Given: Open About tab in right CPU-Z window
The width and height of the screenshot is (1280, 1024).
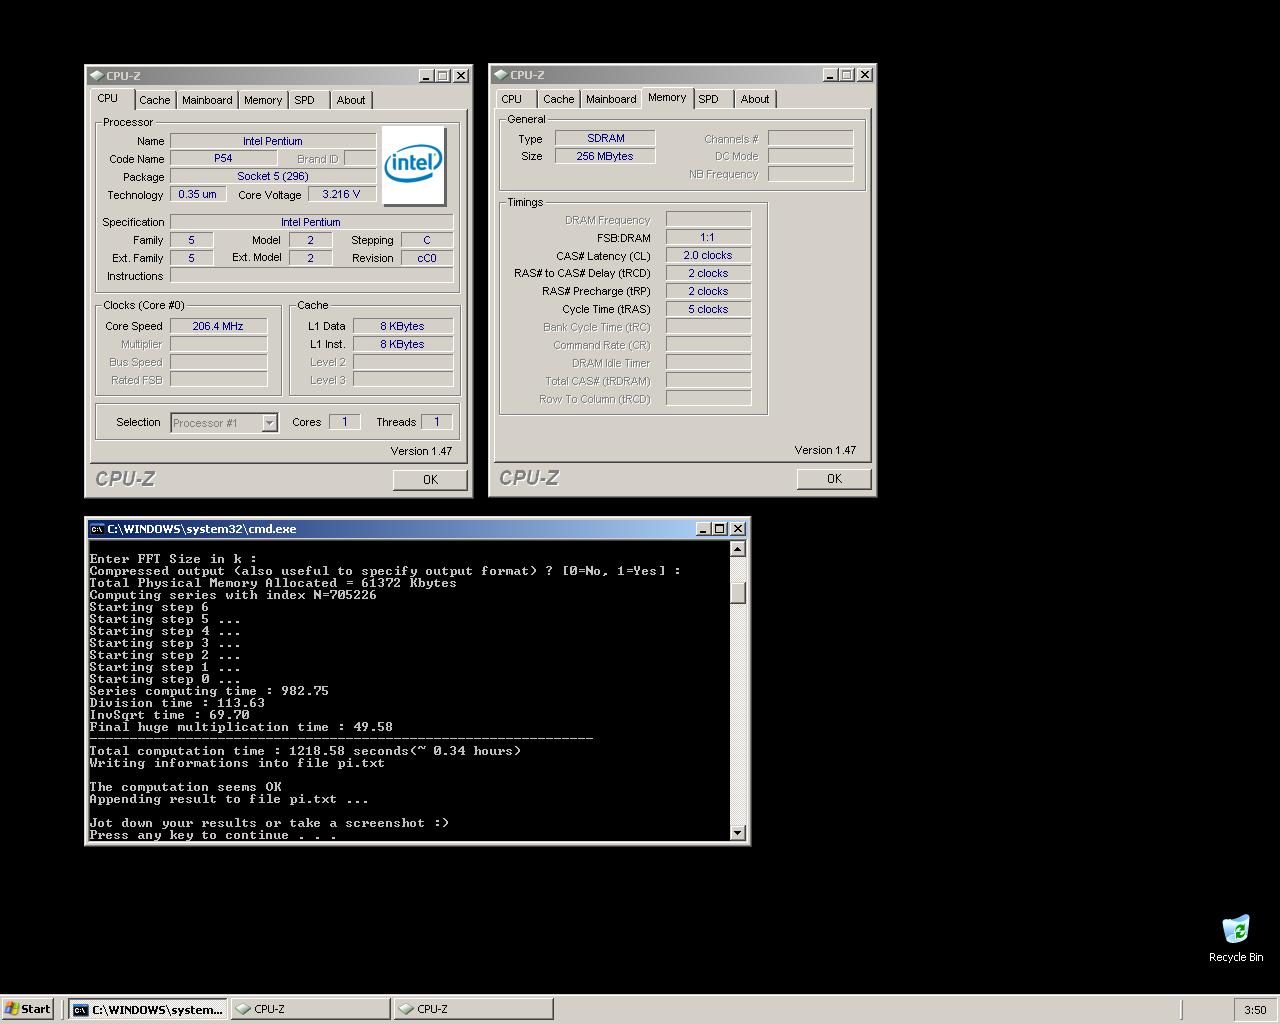Looking at the screenshot, I should coord(755,99).
